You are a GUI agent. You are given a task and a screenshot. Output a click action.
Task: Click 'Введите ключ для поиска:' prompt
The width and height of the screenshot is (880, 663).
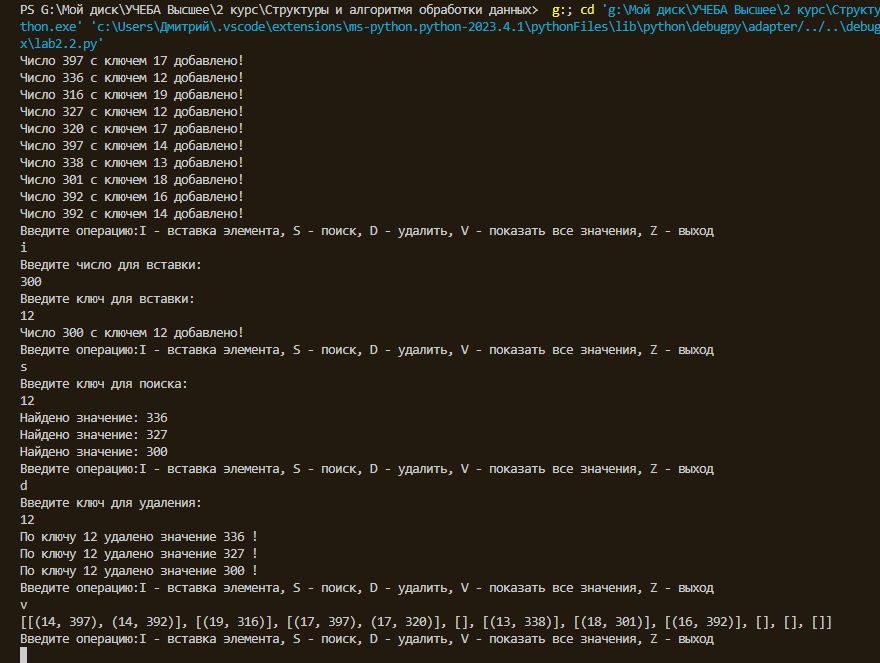pyautogui.click(x=104, y=384)
